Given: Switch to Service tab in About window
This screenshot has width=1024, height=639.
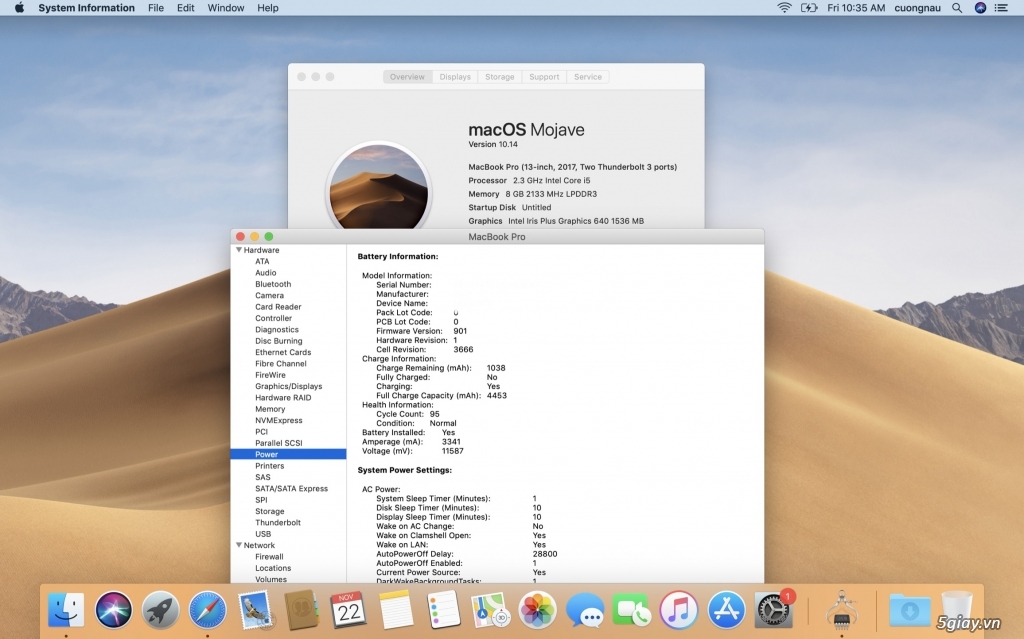Looking at the screenshot, I should (x=588, y=76).
